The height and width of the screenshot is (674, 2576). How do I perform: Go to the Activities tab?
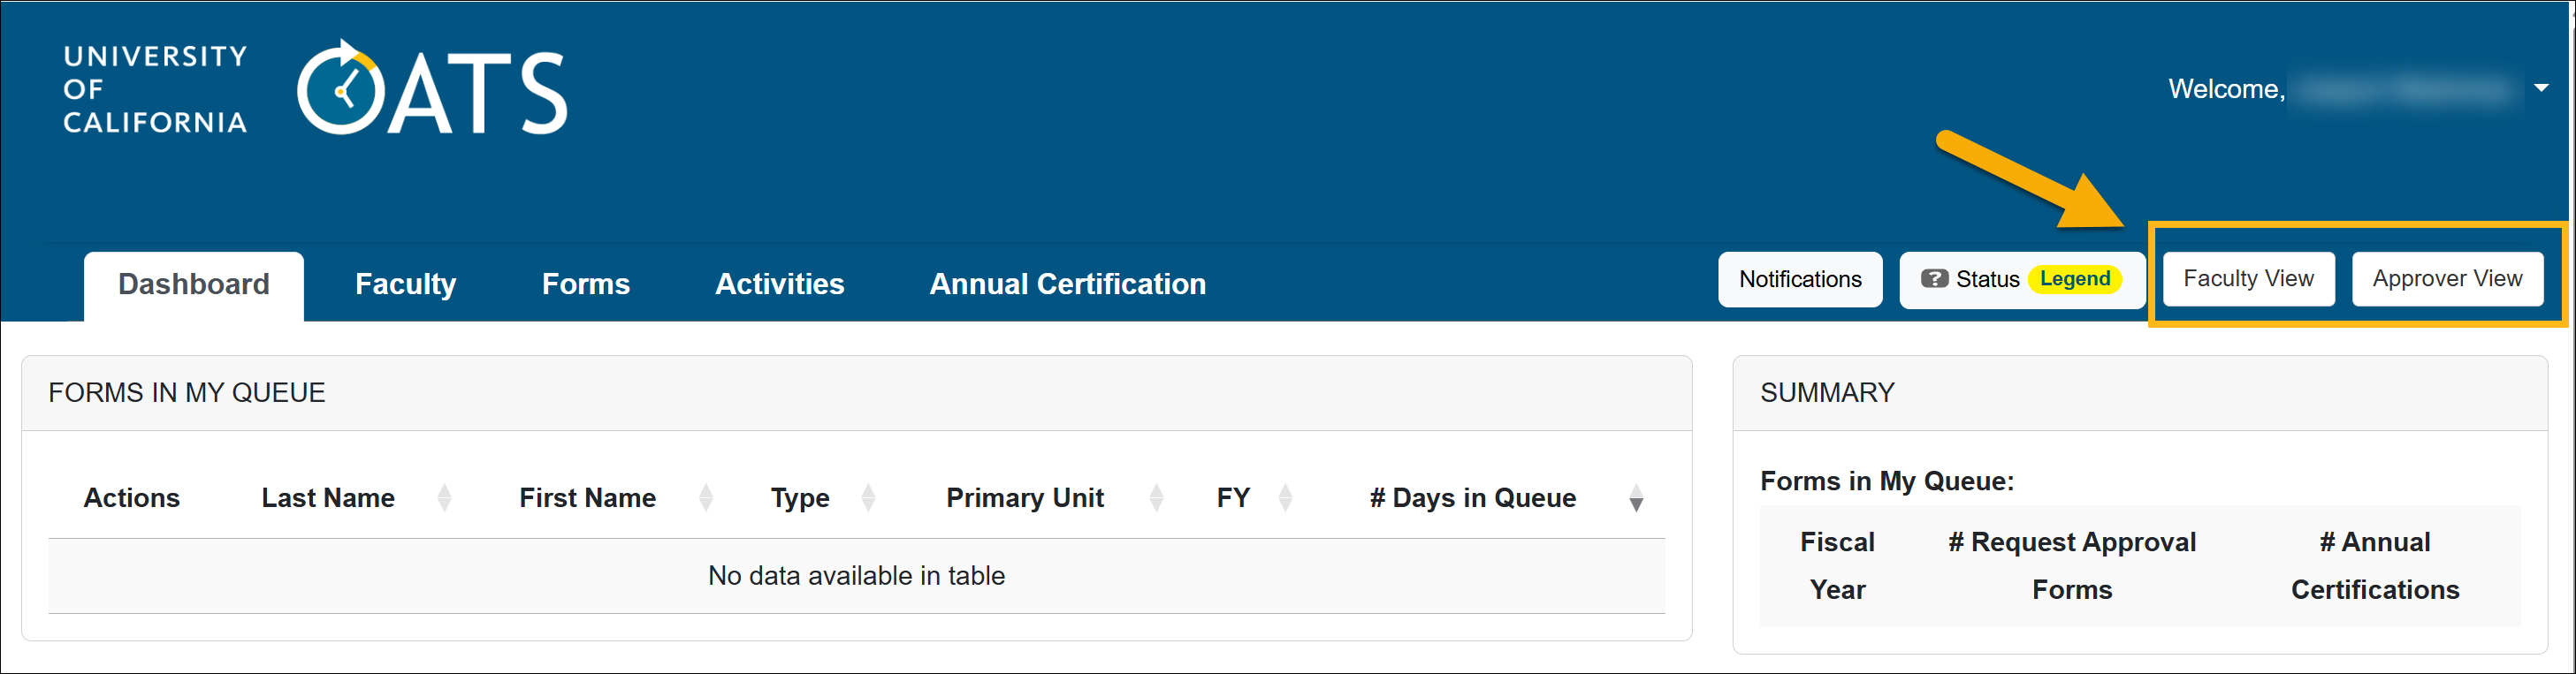pyautogui.click(x=779, y=284)
